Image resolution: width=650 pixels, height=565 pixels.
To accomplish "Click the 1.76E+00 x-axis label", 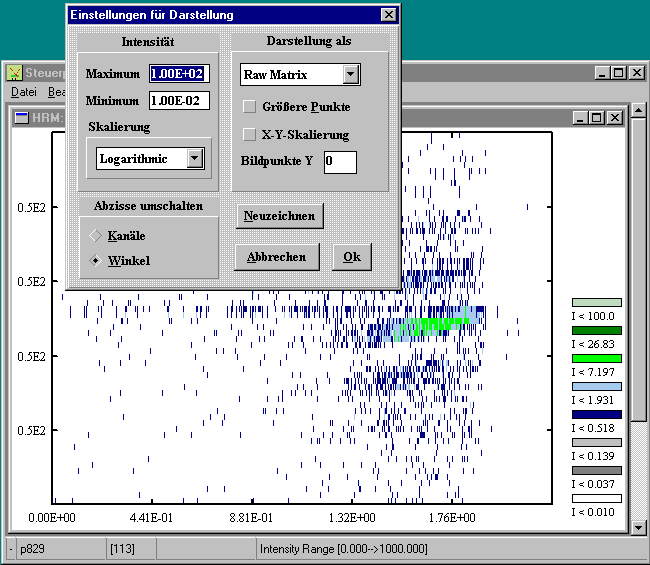I will pos(452,518).
